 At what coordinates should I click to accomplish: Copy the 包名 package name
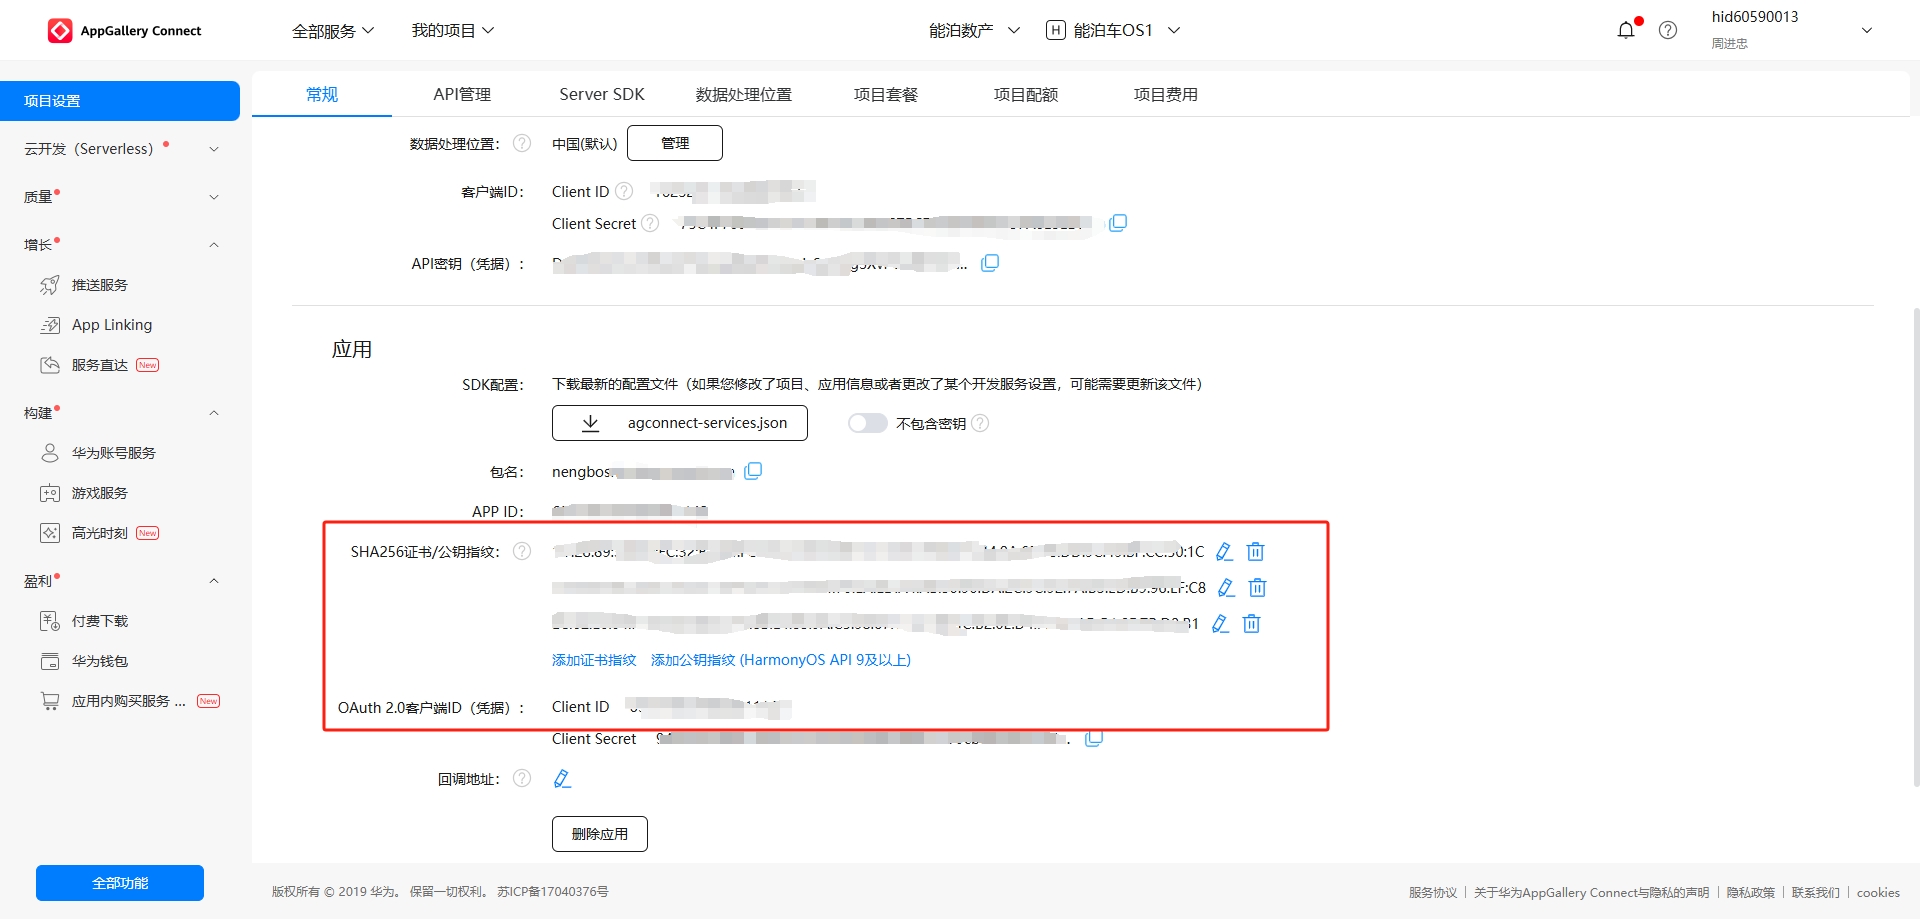753,470
